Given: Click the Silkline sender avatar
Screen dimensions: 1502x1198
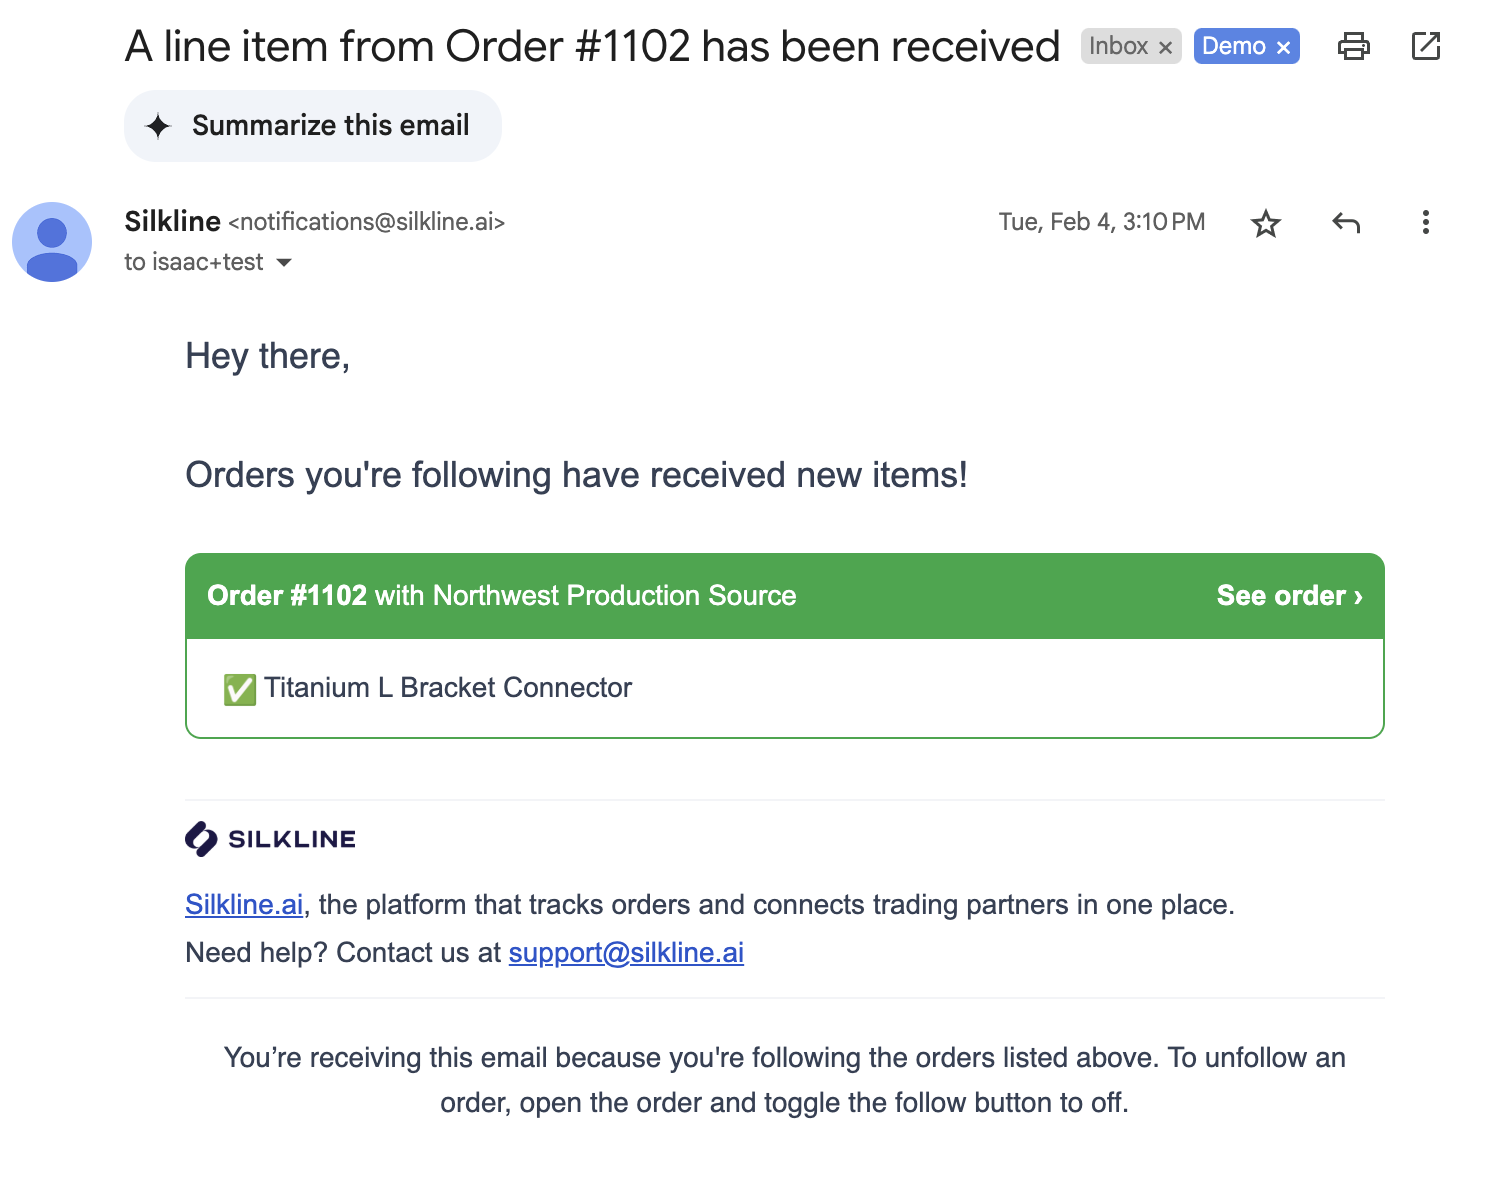Looking at the screenshot, I should pos(52,242).
